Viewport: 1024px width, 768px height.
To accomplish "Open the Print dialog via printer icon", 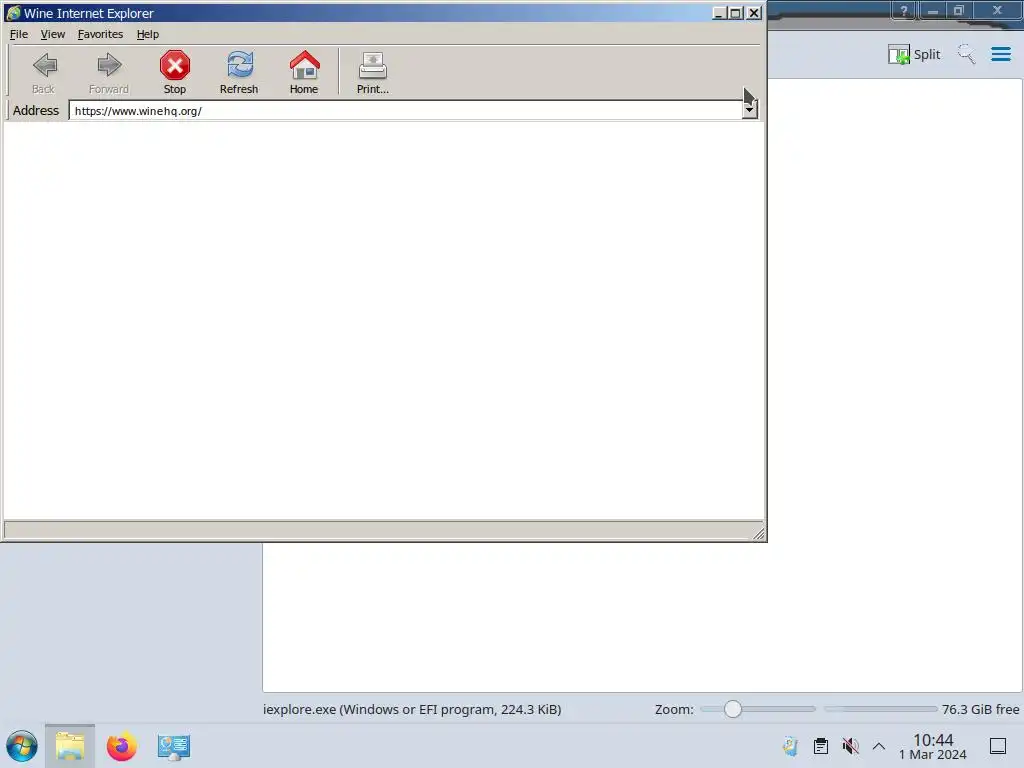I will (x=373, y=65).
